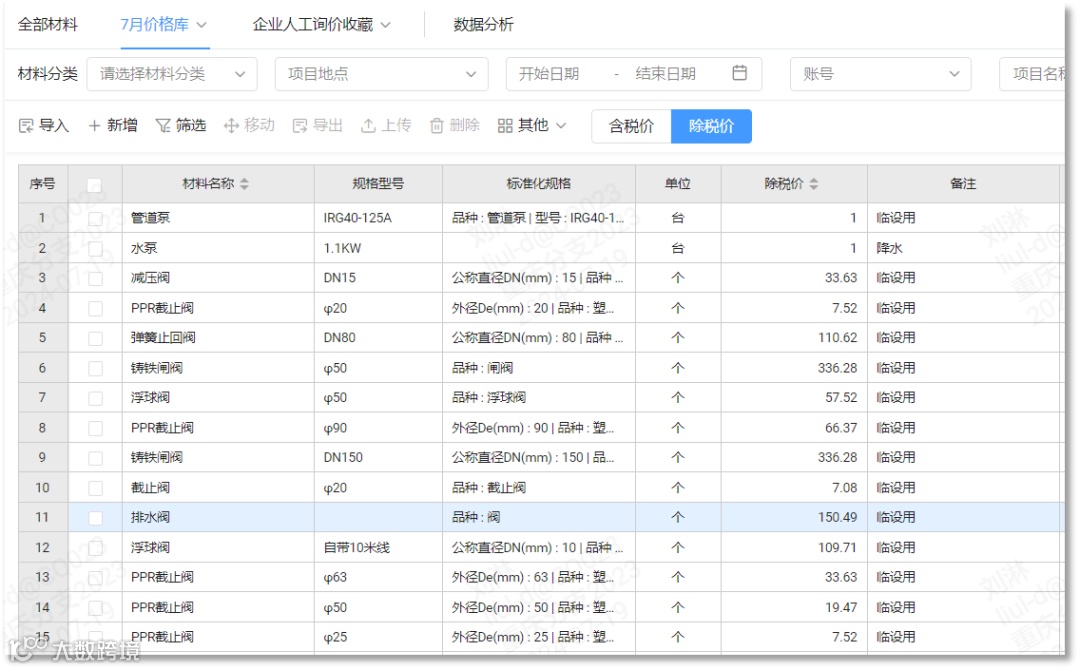Click the 删除 trash icon

click(437, 126)
